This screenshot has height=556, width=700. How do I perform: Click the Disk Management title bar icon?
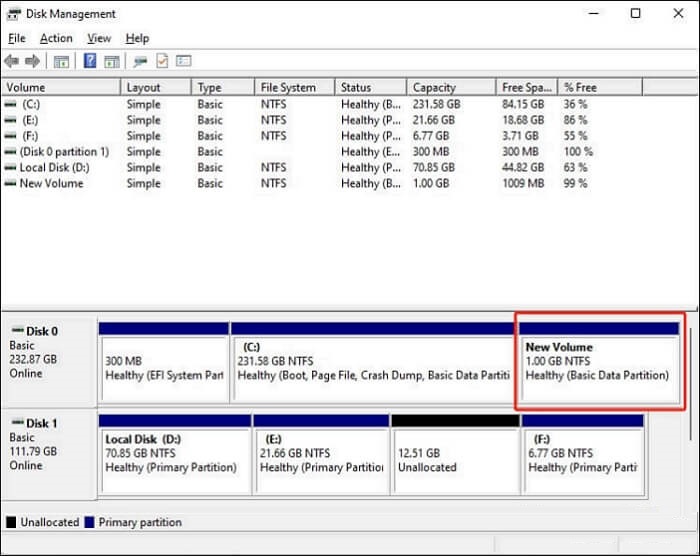tap(13, 14)
